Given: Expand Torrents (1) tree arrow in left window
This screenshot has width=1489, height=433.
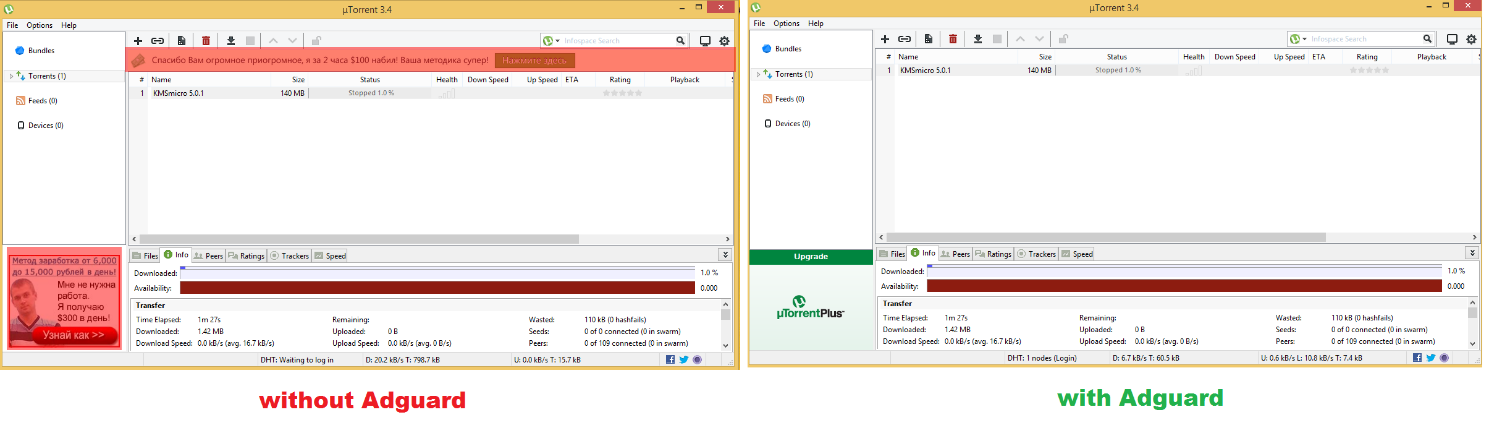Looking at the screenshot, I should 11,76.
